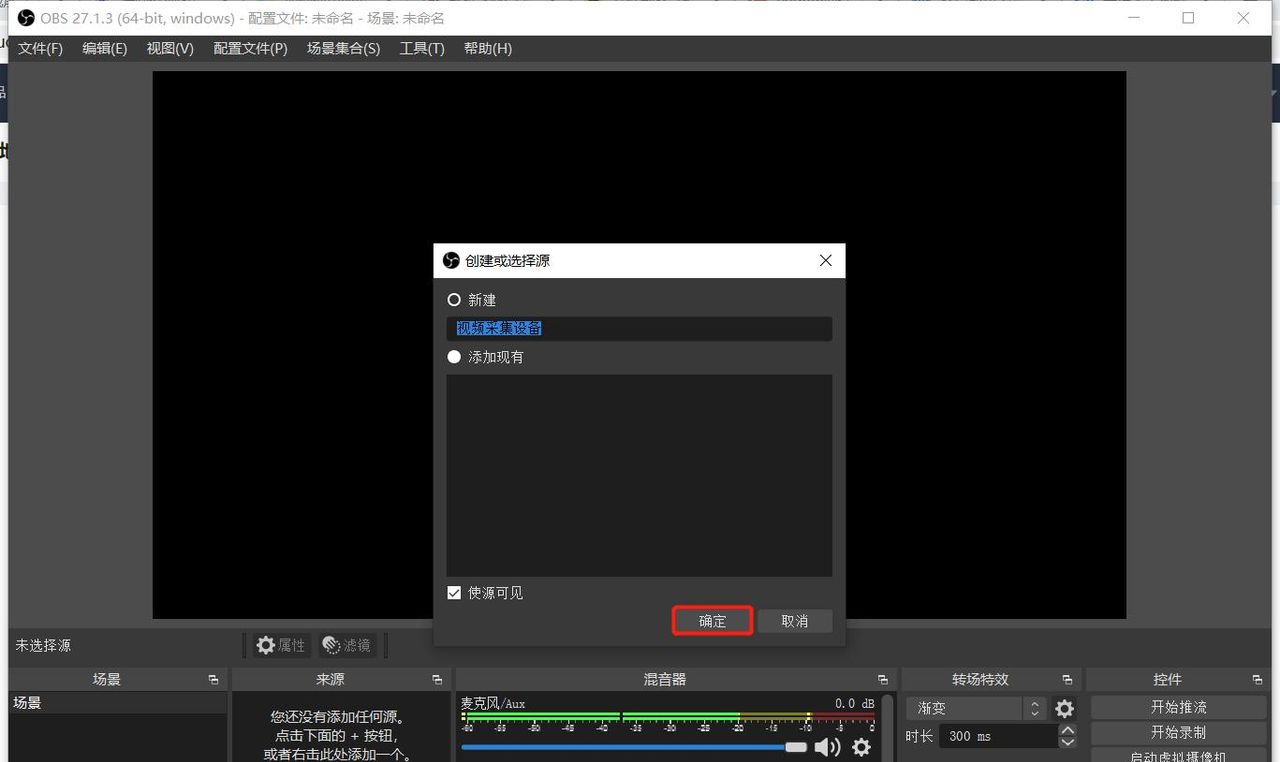The height and width of the screenshot is (762, 1280).
Task: Open the 帮助(H) menu
Action: [488, 49]
